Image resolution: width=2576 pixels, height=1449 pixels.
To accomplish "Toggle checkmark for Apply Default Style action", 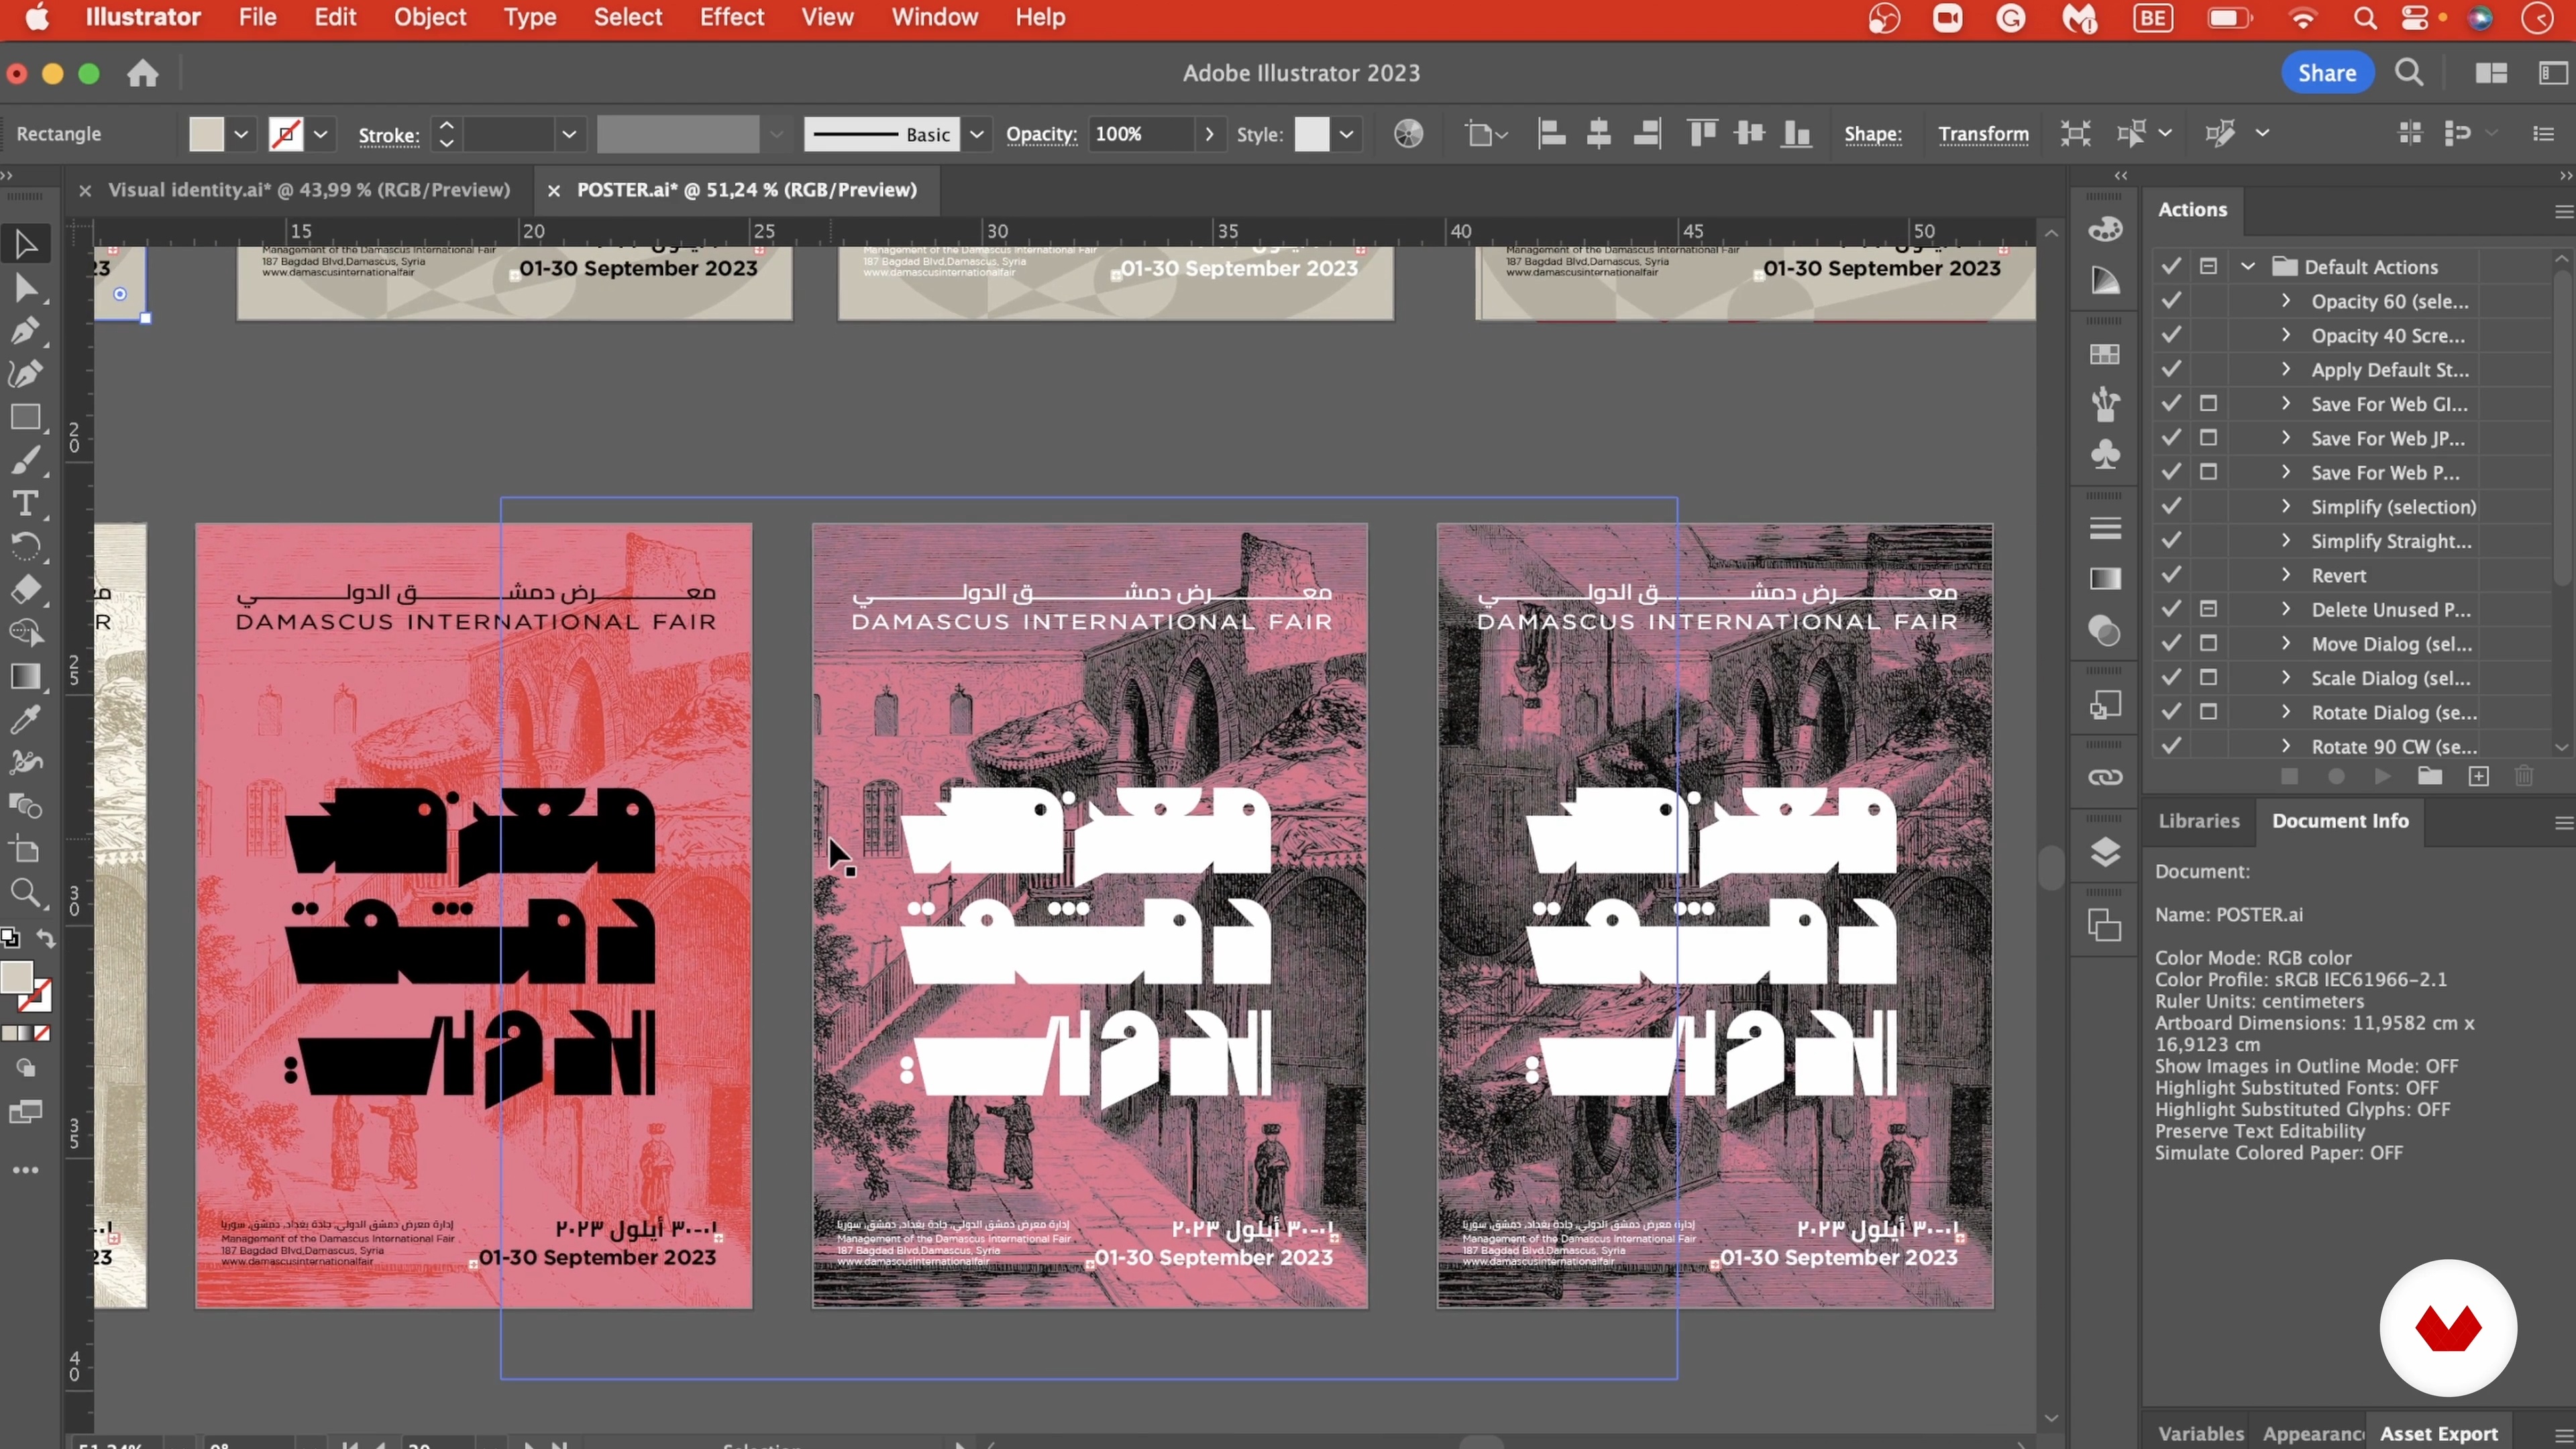I will 2171,369.
